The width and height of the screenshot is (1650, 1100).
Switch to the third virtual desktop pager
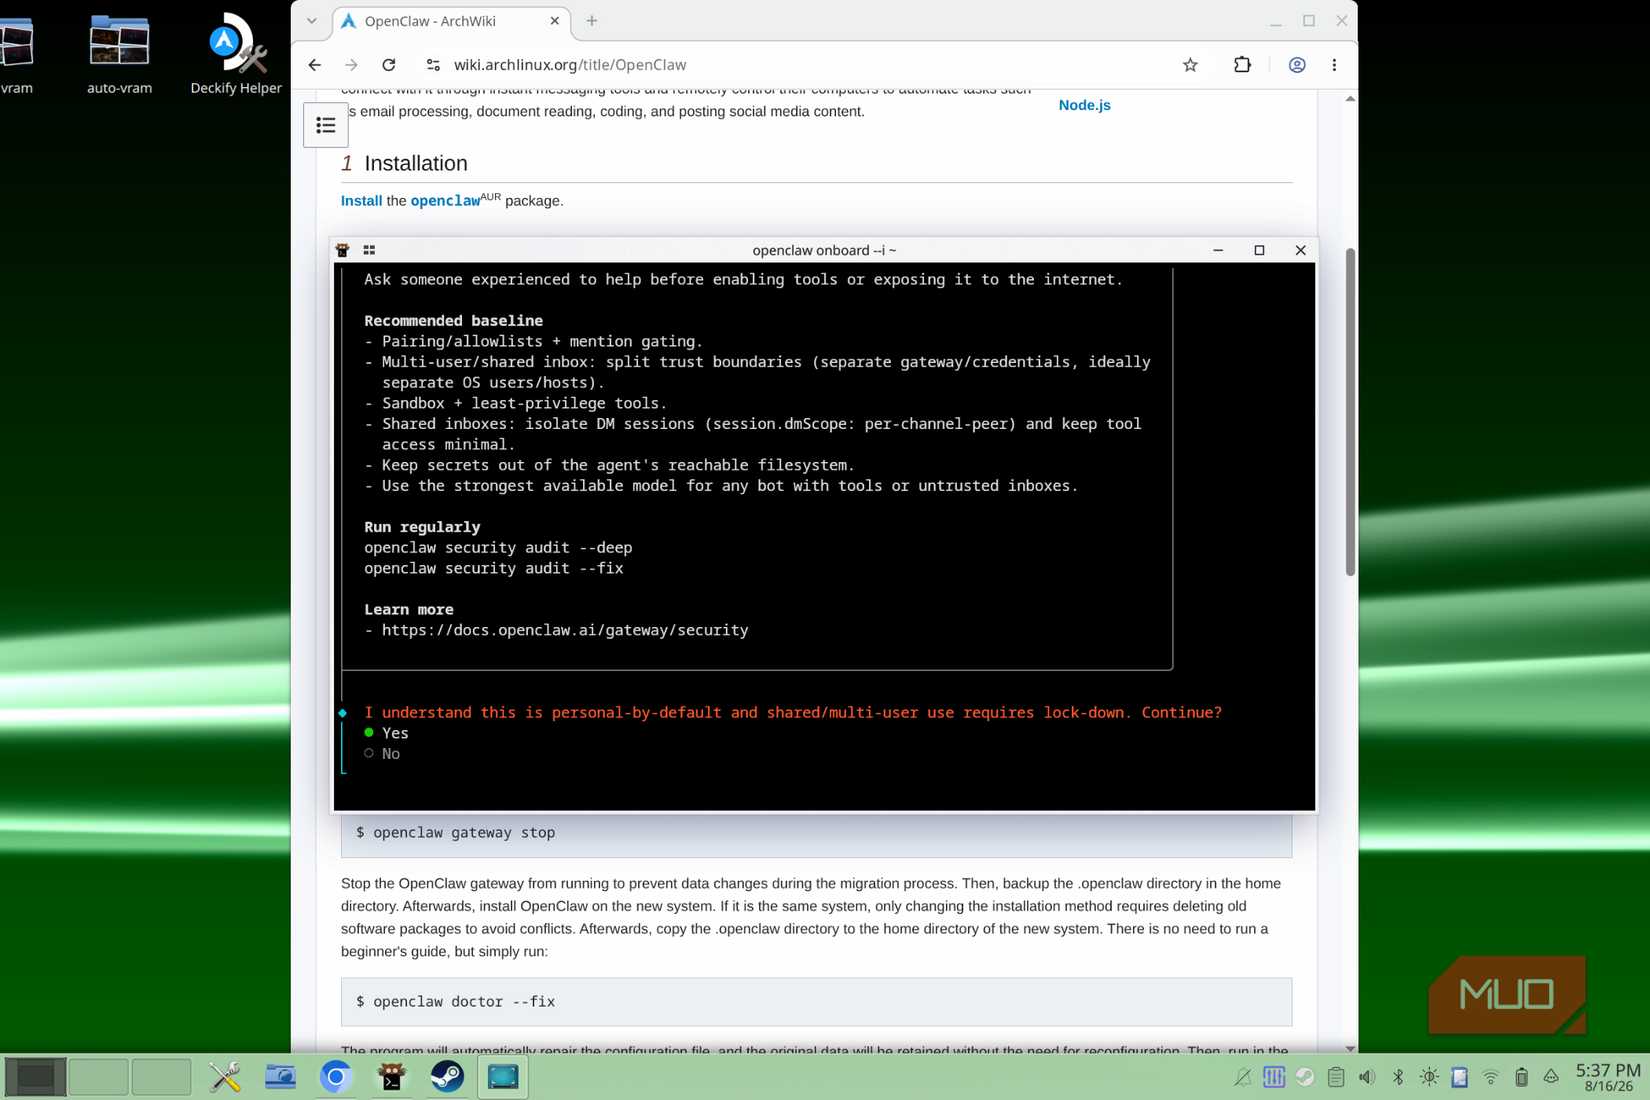[161, 1077]
